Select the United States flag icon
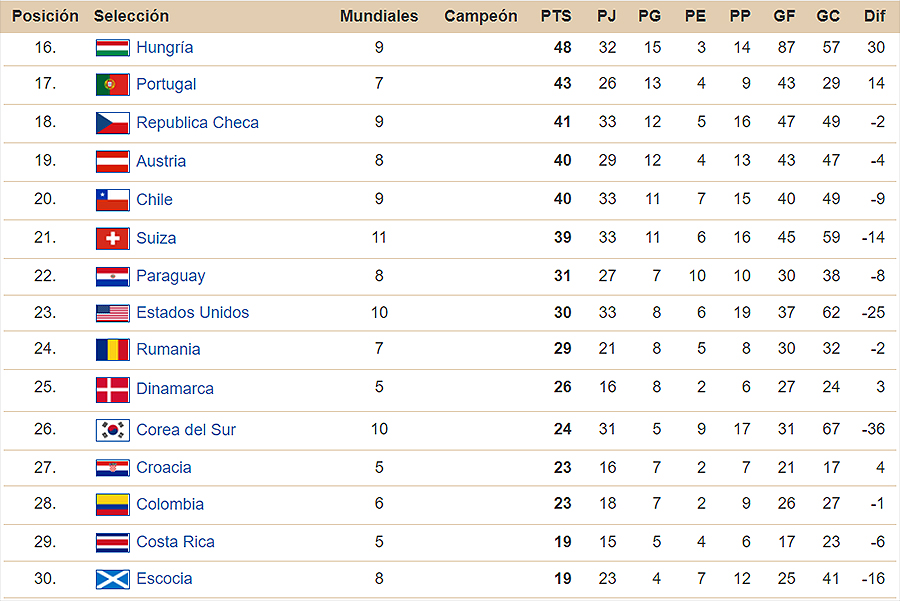The image size is (900, 601). [112, 313]
